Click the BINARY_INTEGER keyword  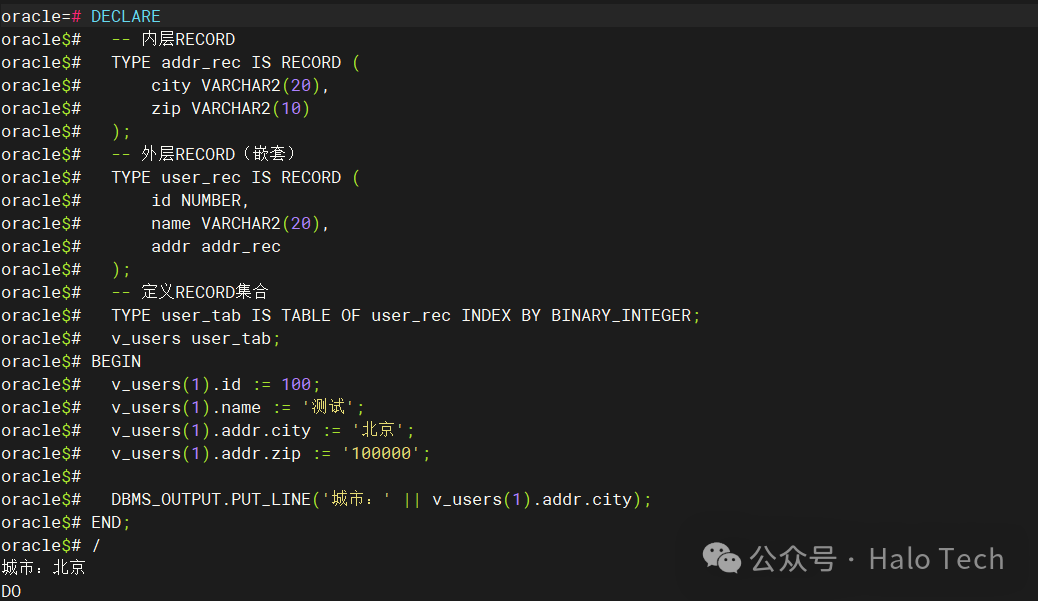621,315
